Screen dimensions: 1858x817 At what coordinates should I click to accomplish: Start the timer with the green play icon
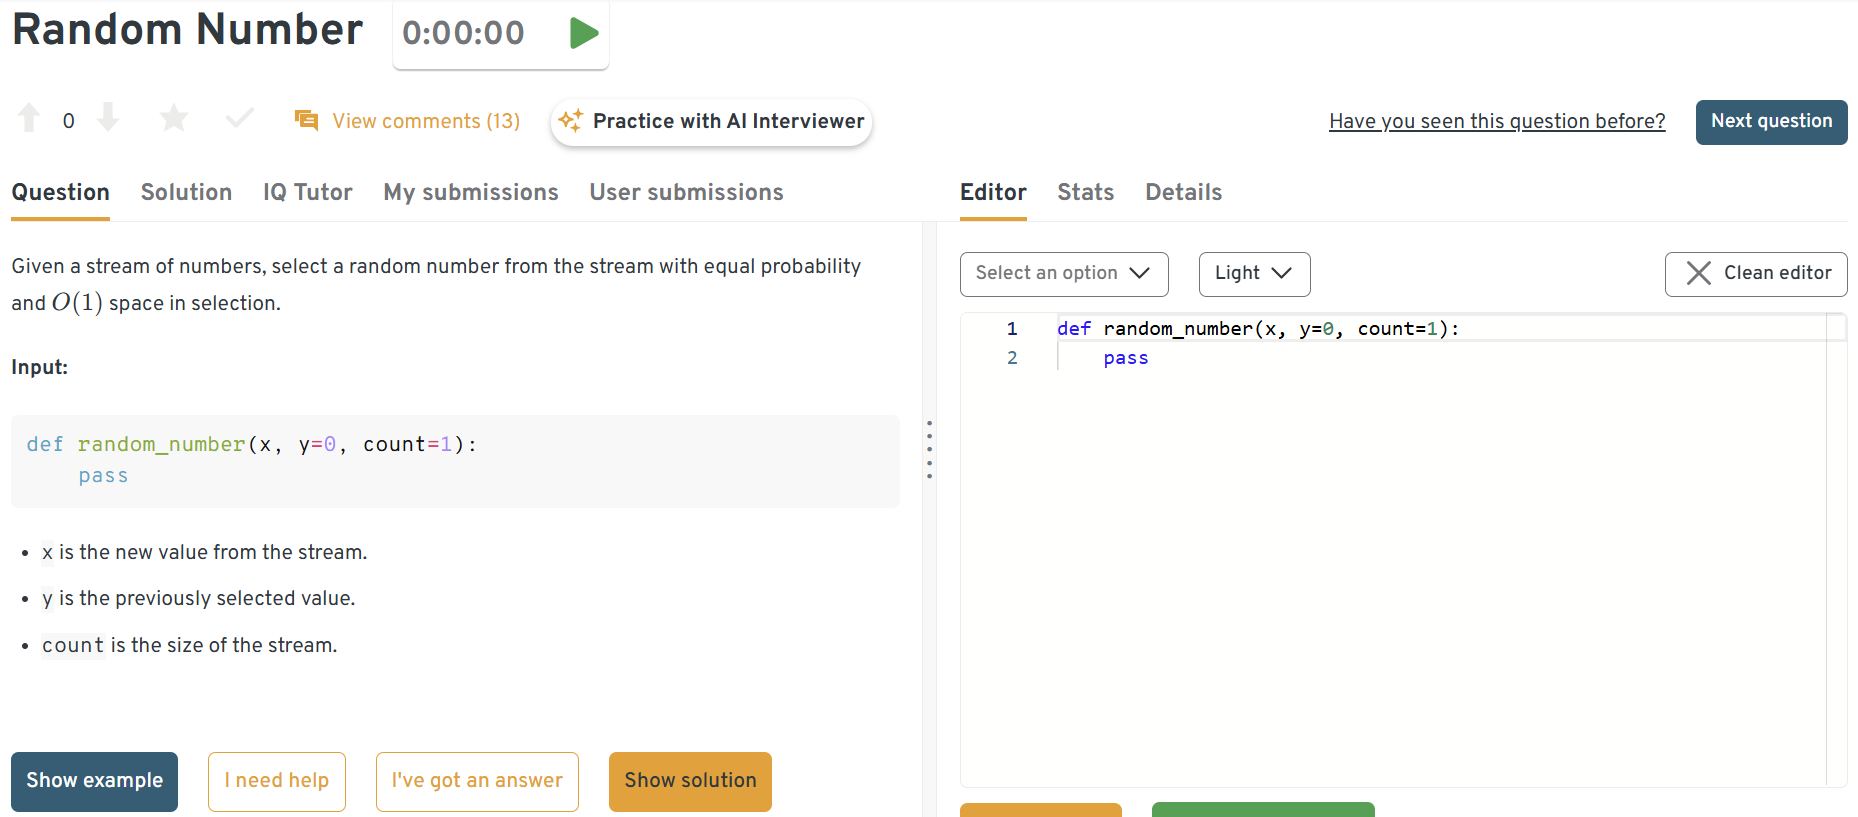(583, 33)
